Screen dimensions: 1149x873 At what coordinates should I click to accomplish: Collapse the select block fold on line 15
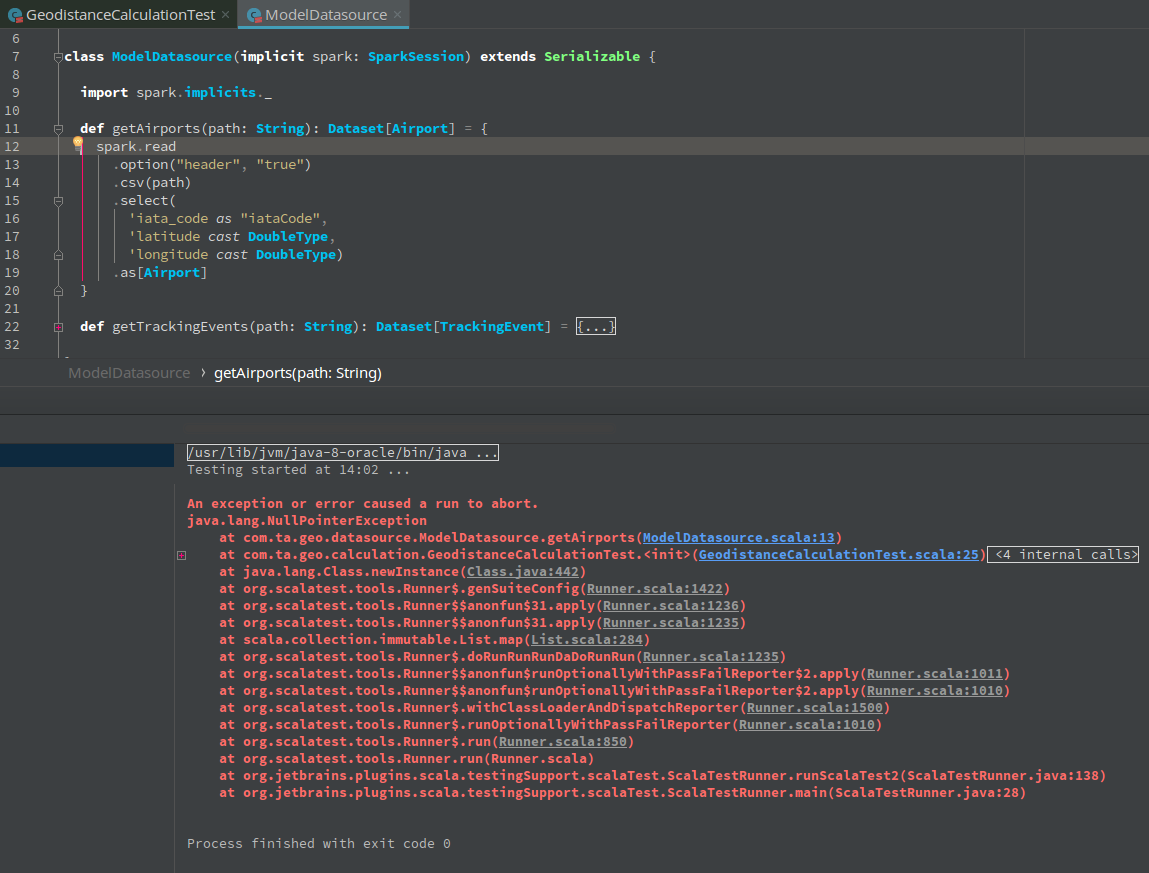[x=58, y=201]
